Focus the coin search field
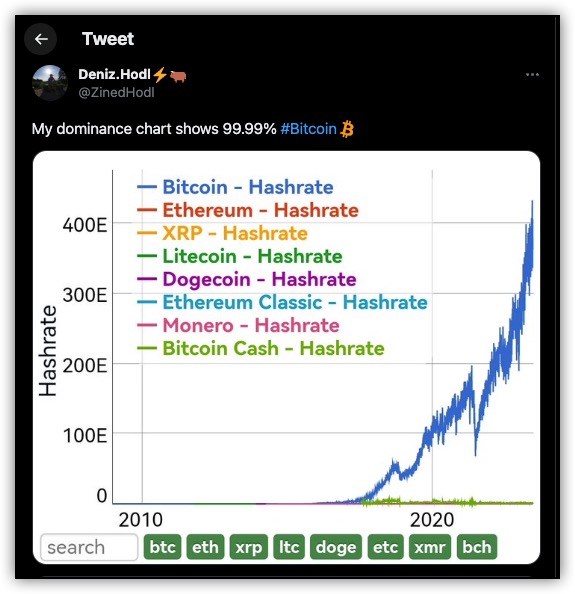This screenshot has width=575, height=594. pos(89,547)
